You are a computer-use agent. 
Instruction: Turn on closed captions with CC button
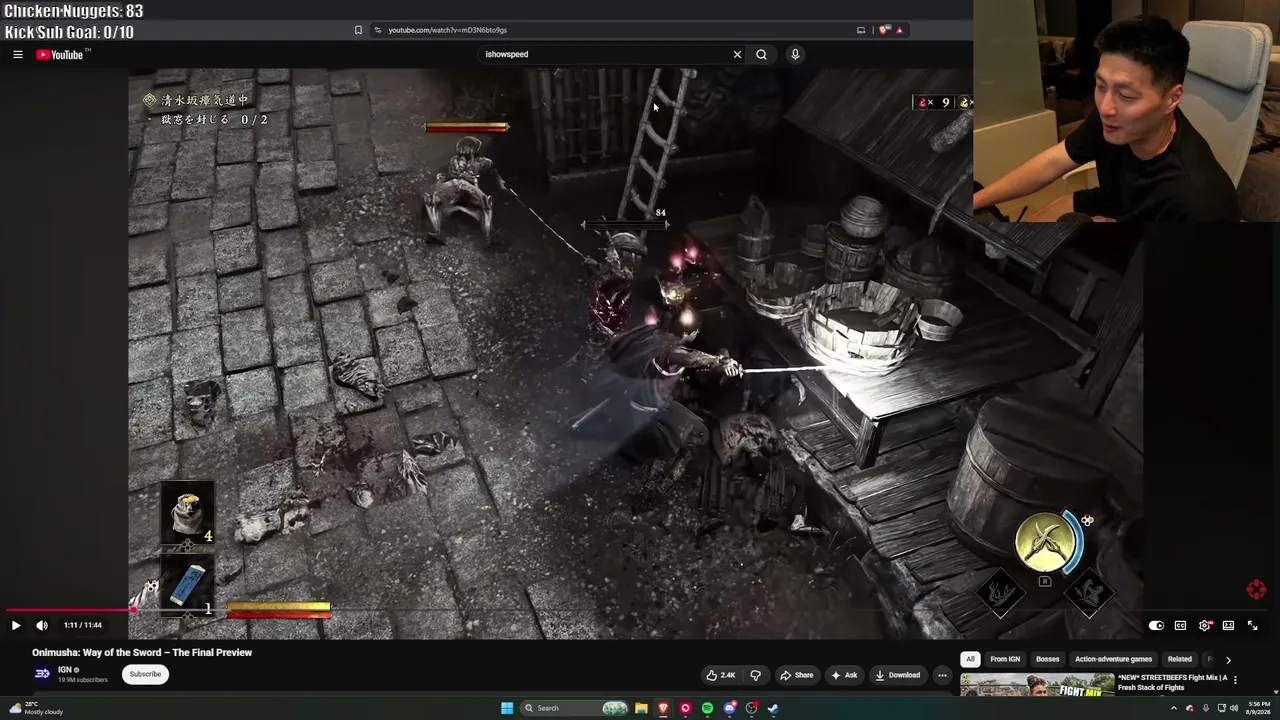(1180, 625)
